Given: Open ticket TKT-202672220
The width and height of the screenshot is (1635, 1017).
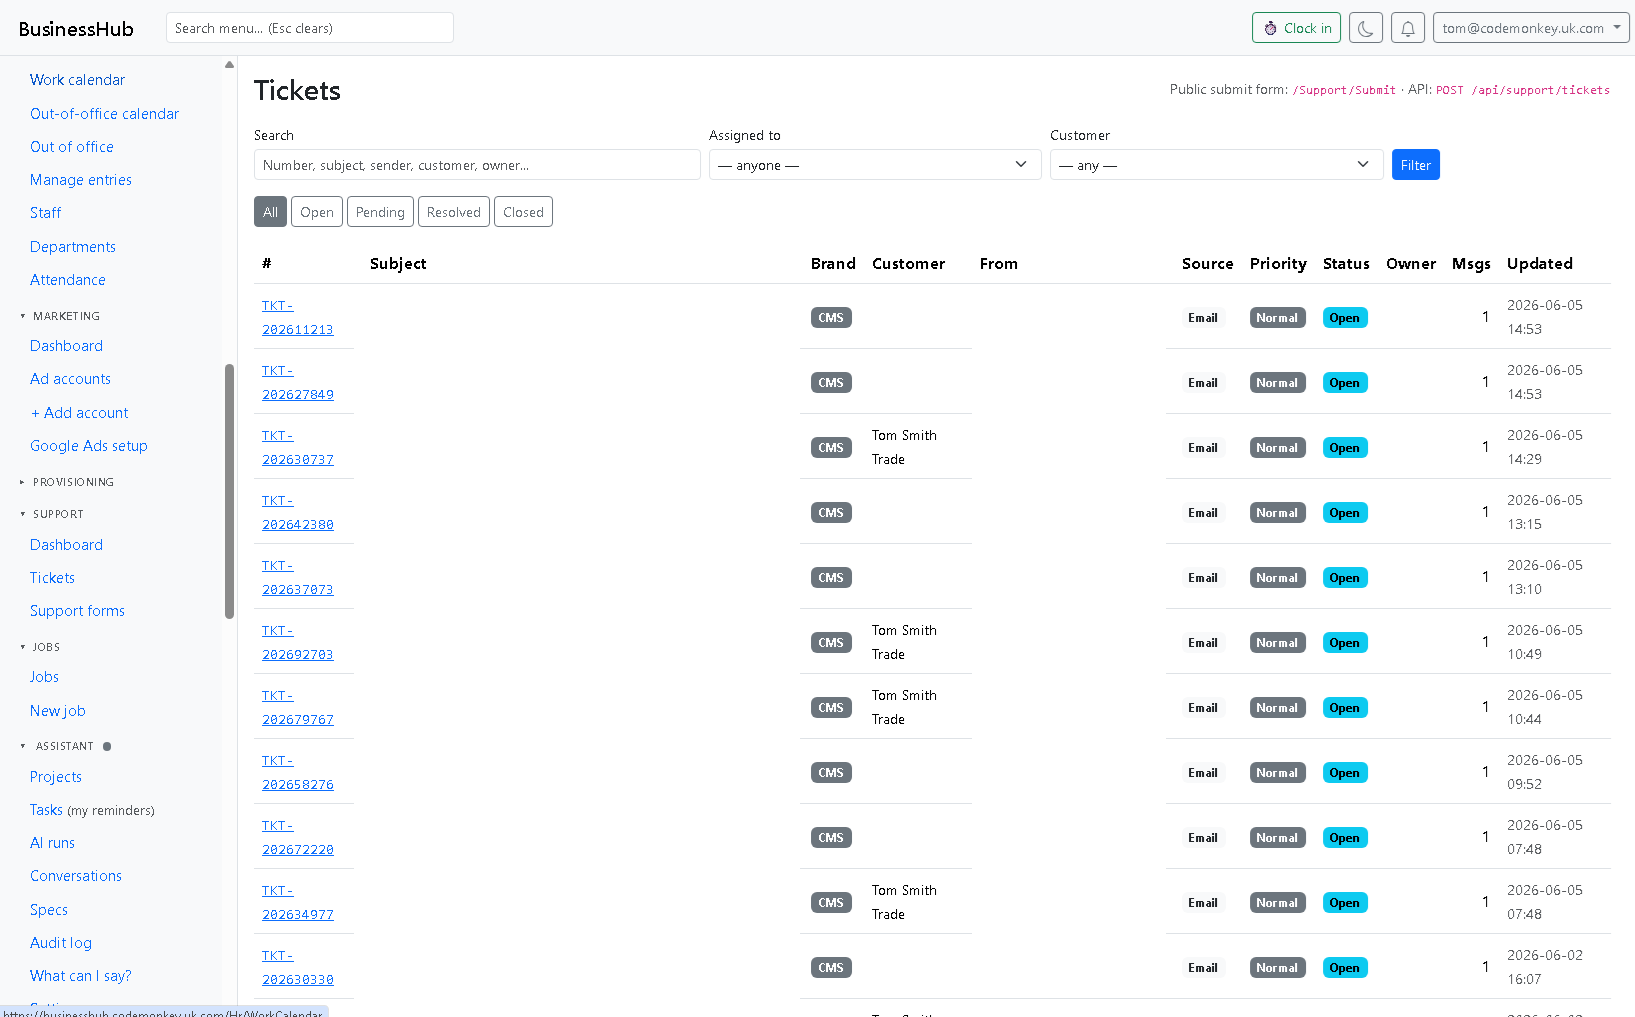Looking at the screenshot, I should 297,838.
